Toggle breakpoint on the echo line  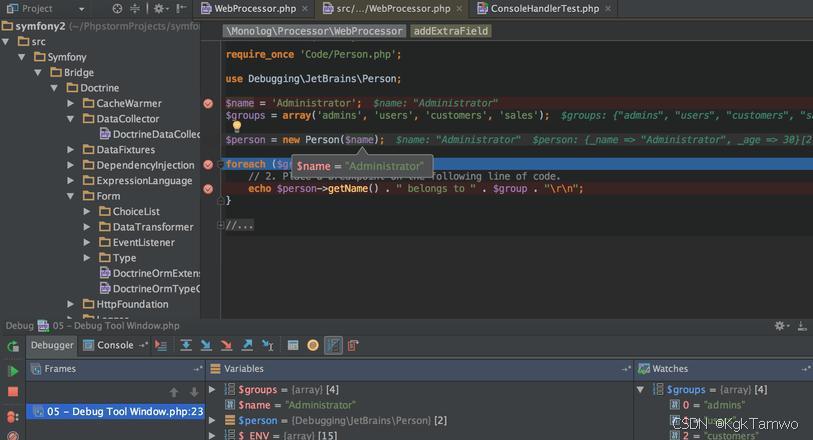208,188
